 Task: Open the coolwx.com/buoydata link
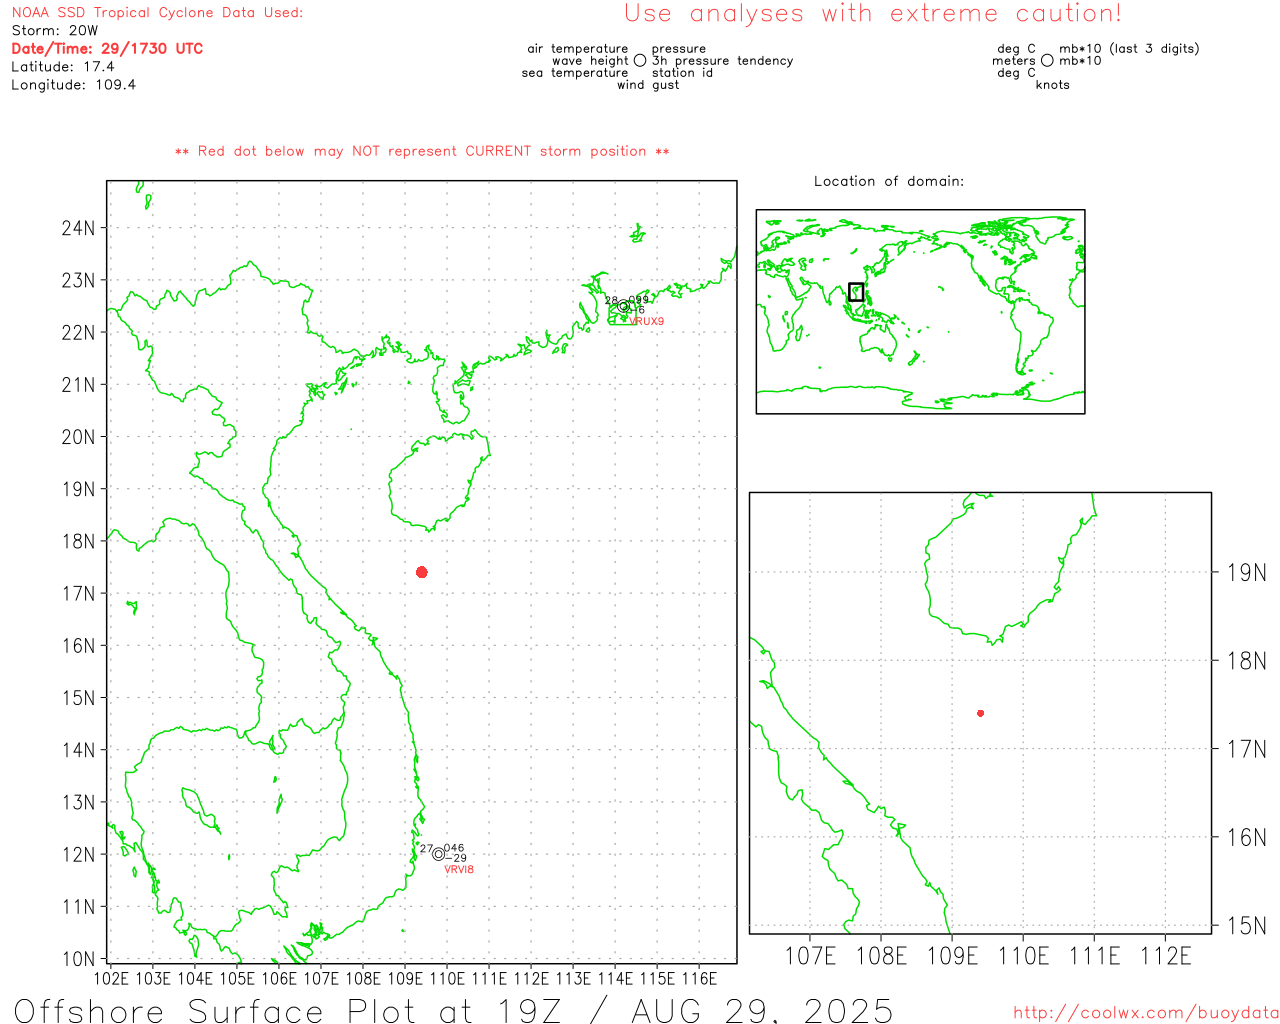coord(1146,1013)
